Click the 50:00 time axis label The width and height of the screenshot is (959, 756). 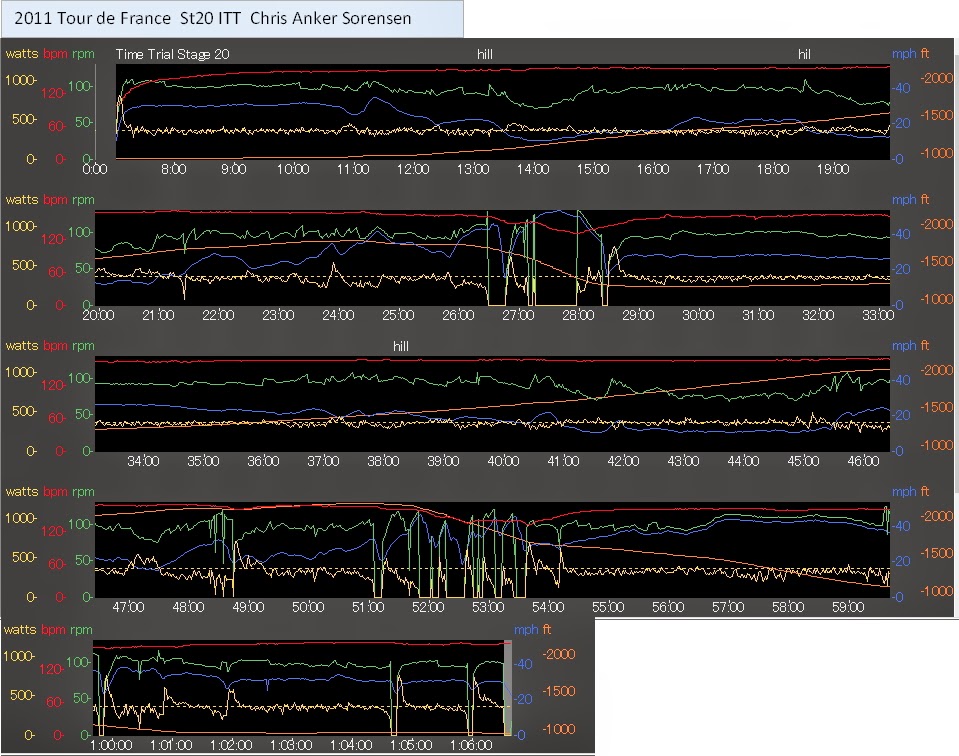[x=308, y=607]
